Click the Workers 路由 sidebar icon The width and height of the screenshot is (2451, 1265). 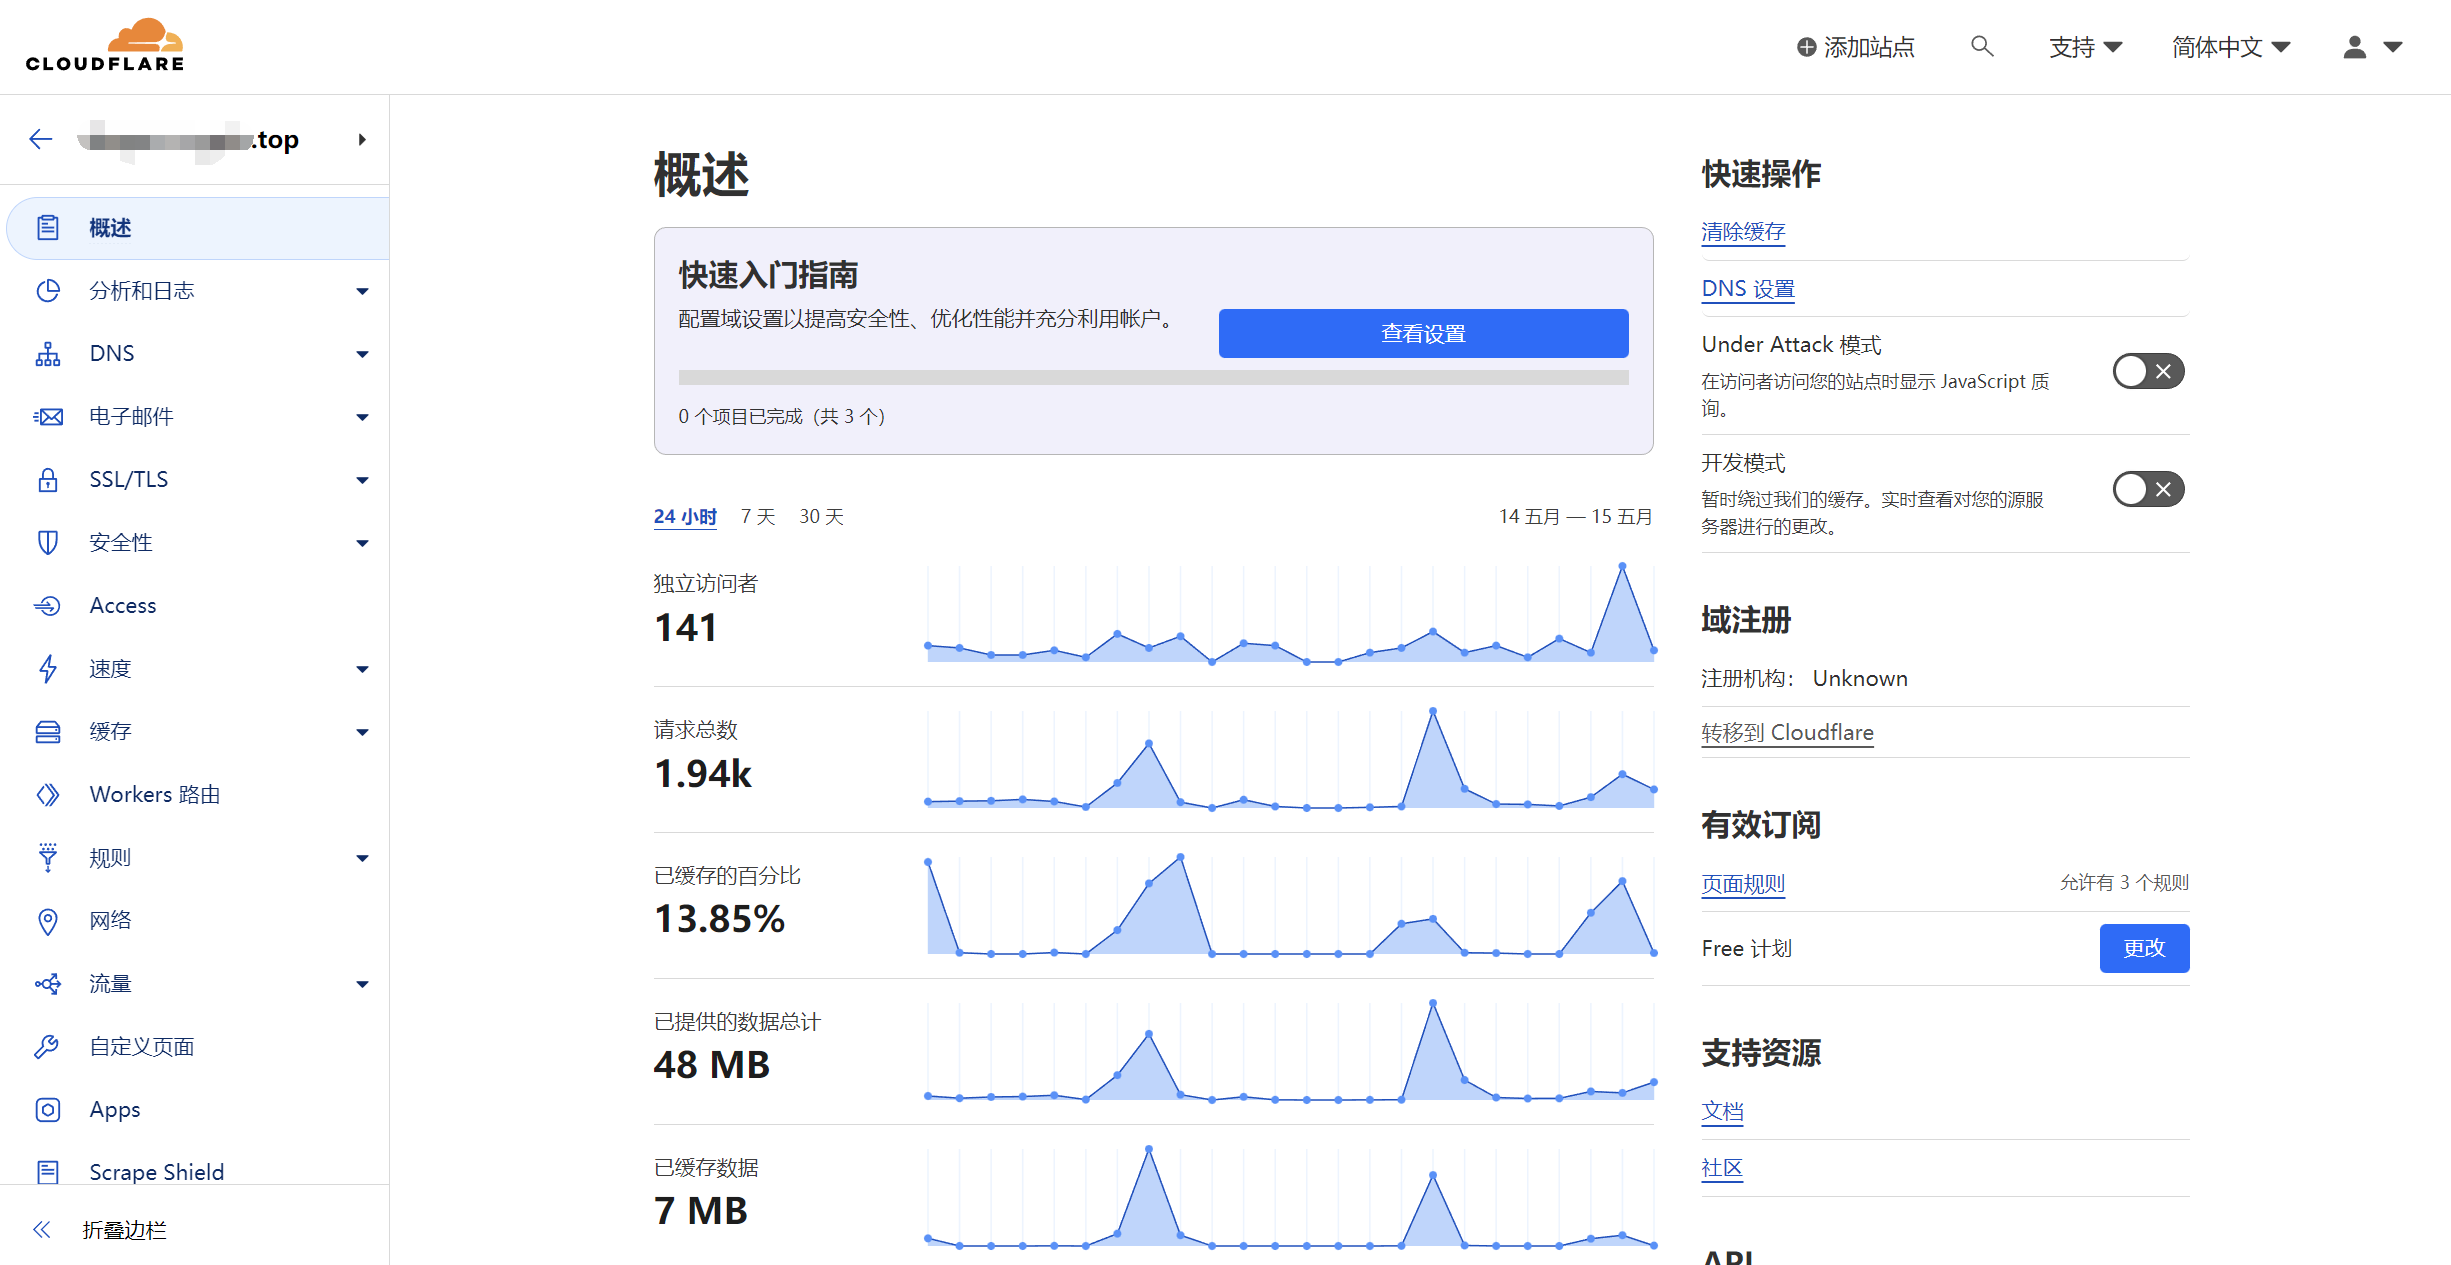[47, 794]
